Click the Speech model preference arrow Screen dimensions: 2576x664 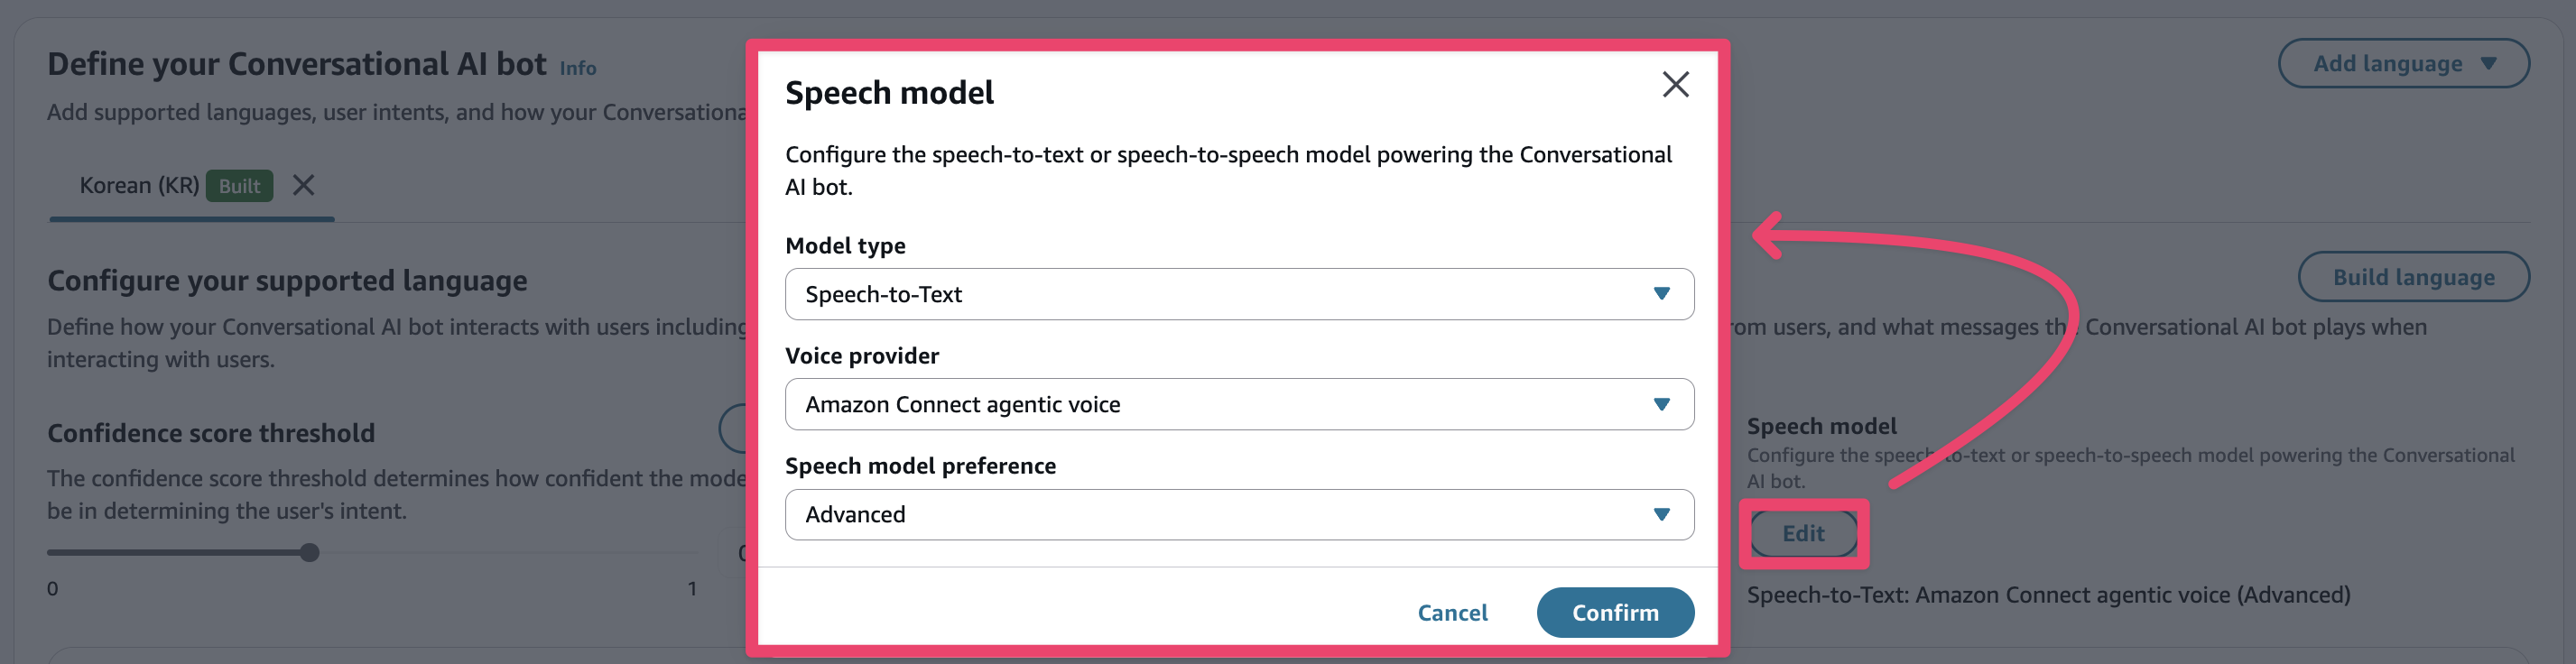click(x=1661, y=514)
